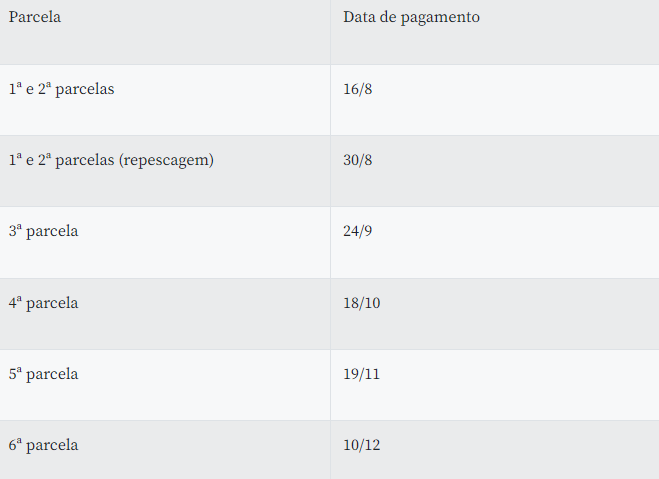
Task: Select the '1ª e 2ª parcelas (repescagem)' cell
Action: [x=111, y=160]
